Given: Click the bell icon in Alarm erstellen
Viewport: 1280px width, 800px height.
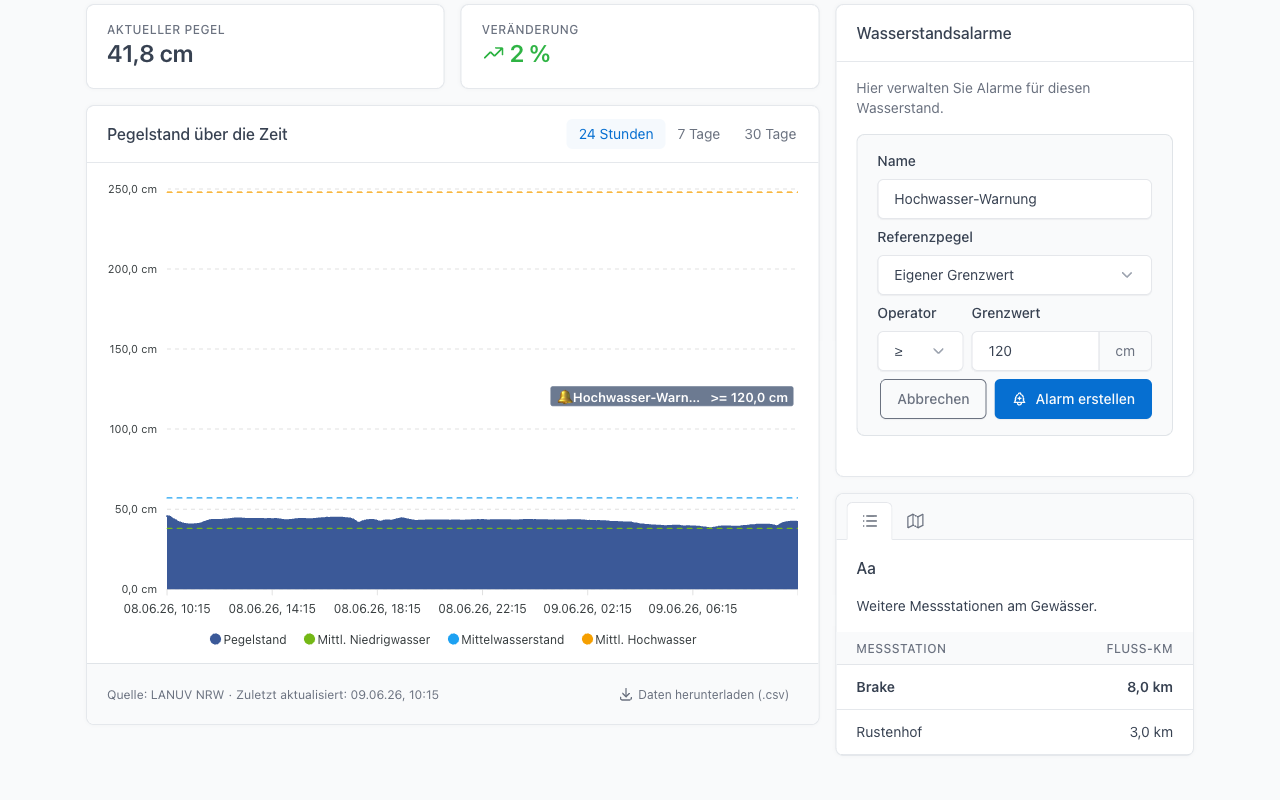Looking at the screenshot, I should (x=1020, y=399).
